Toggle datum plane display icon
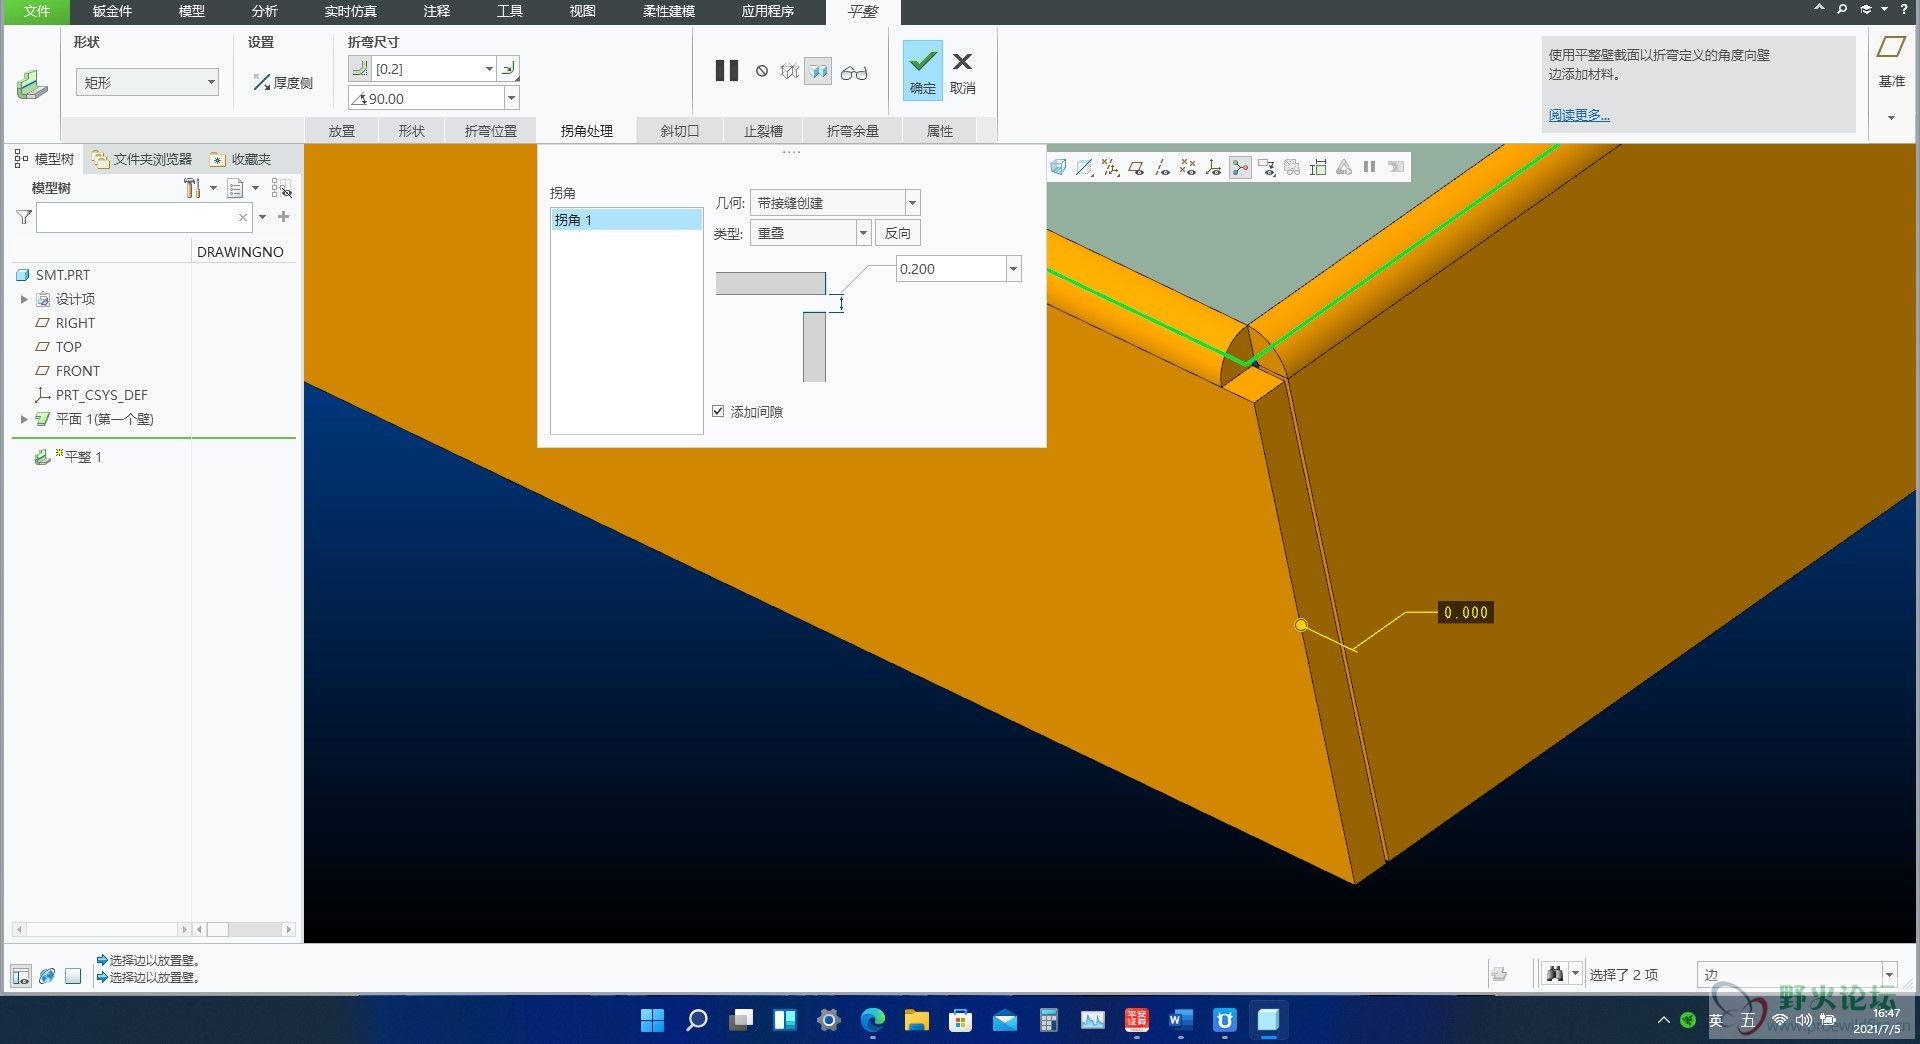 (x=1136, y=167)
